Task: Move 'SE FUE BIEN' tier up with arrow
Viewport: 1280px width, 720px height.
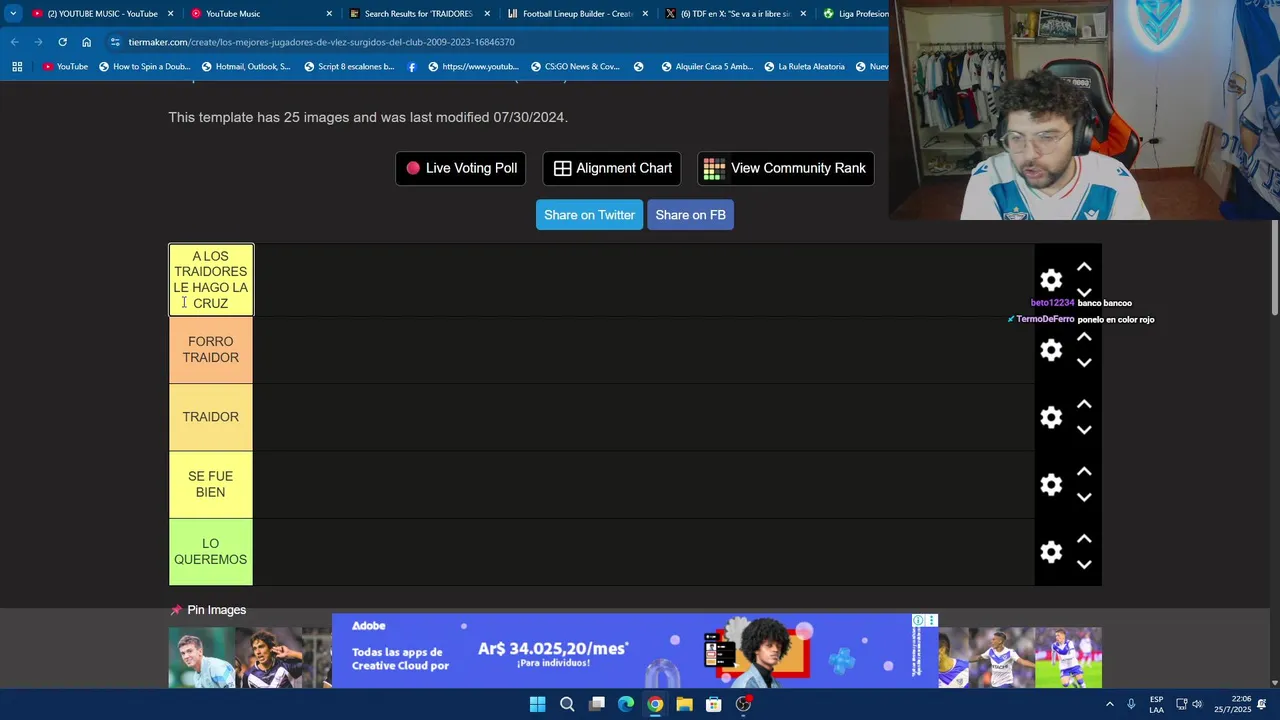Action: point(1084,472)
